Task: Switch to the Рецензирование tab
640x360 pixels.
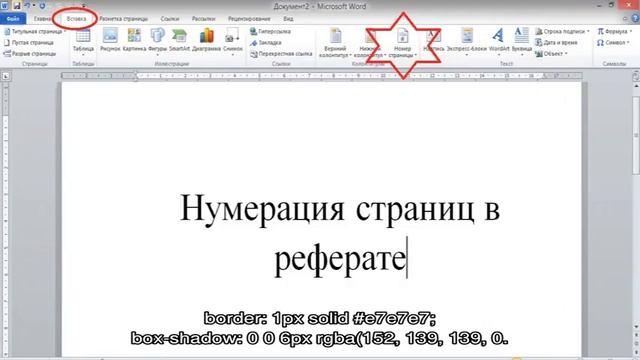Action: pos(249,19)
